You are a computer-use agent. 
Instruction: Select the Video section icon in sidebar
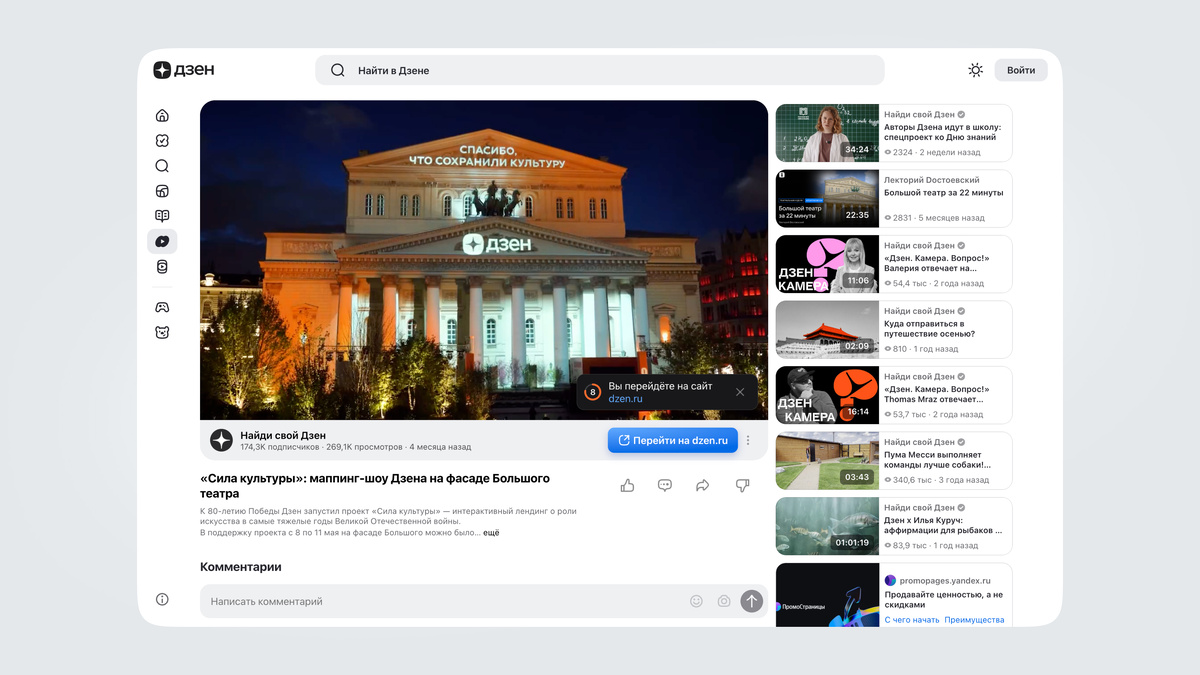click(x=162, y=241)
